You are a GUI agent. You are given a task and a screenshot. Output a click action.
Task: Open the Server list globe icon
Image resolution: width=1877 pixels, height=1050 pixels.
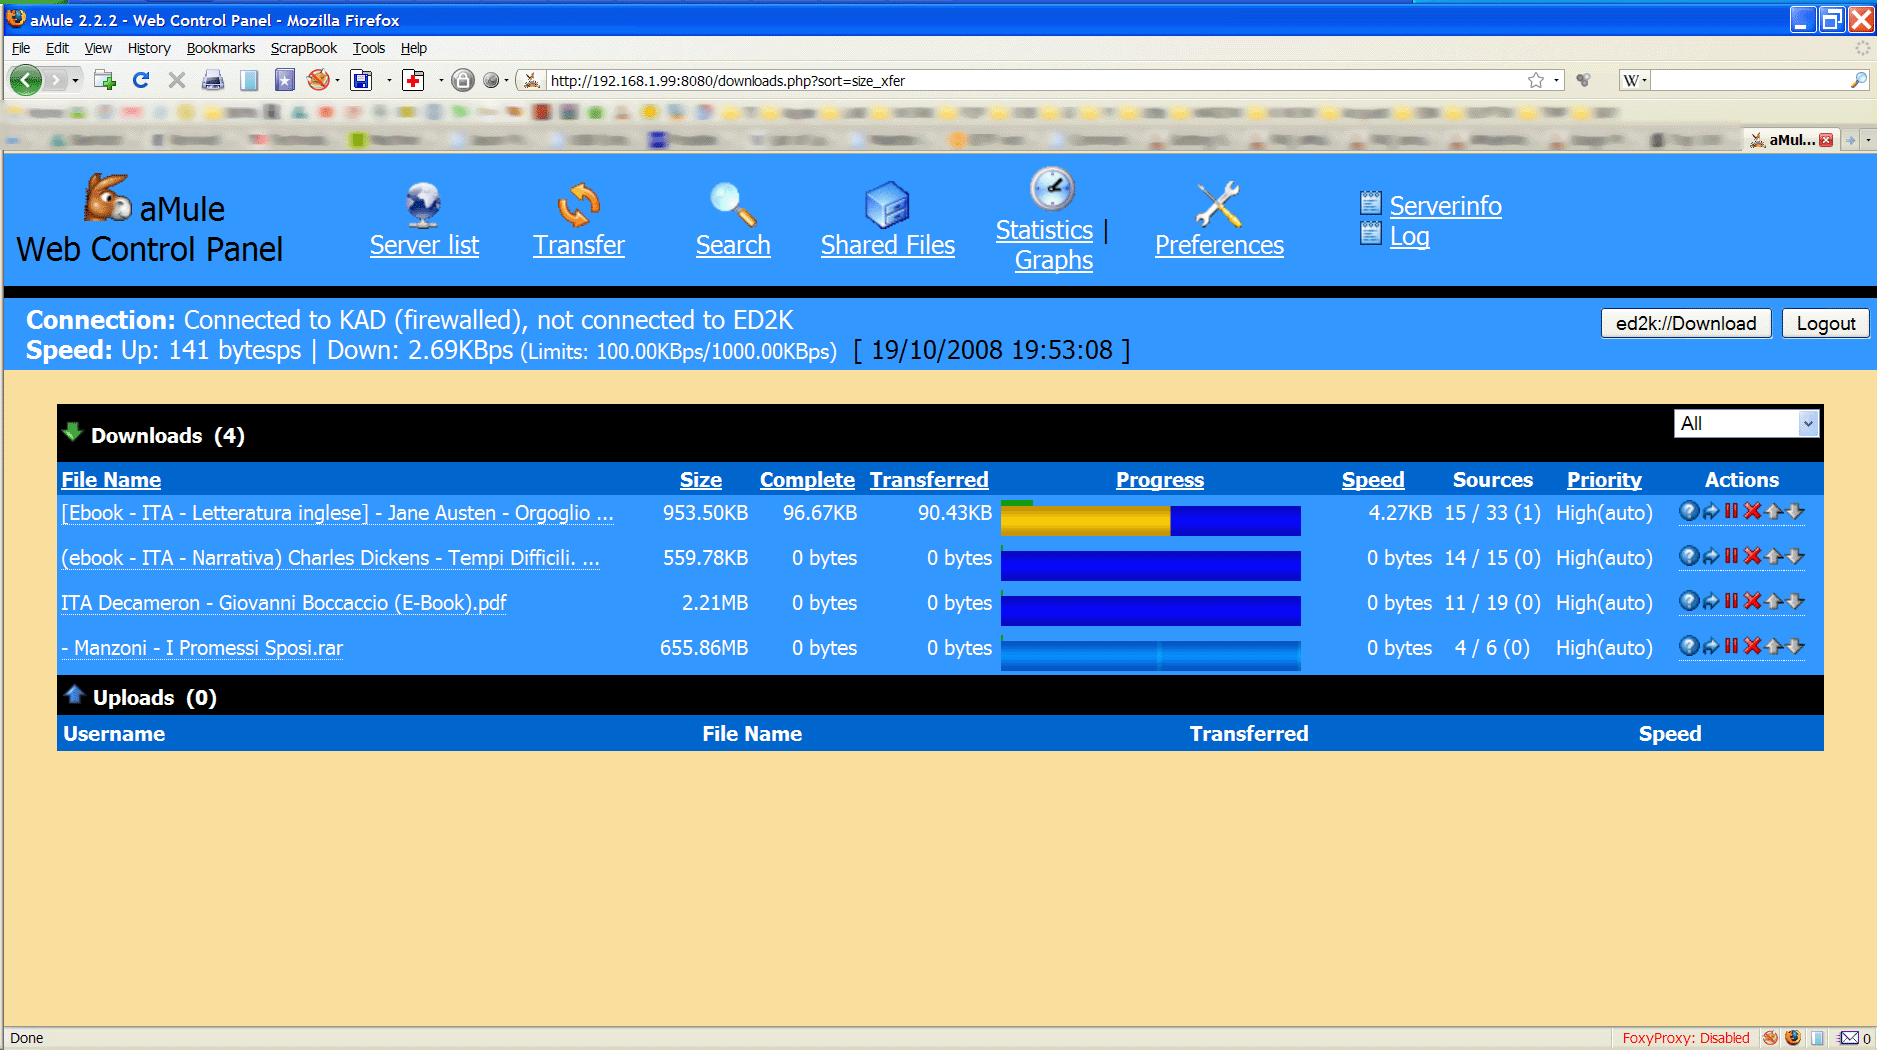(424, 205)
